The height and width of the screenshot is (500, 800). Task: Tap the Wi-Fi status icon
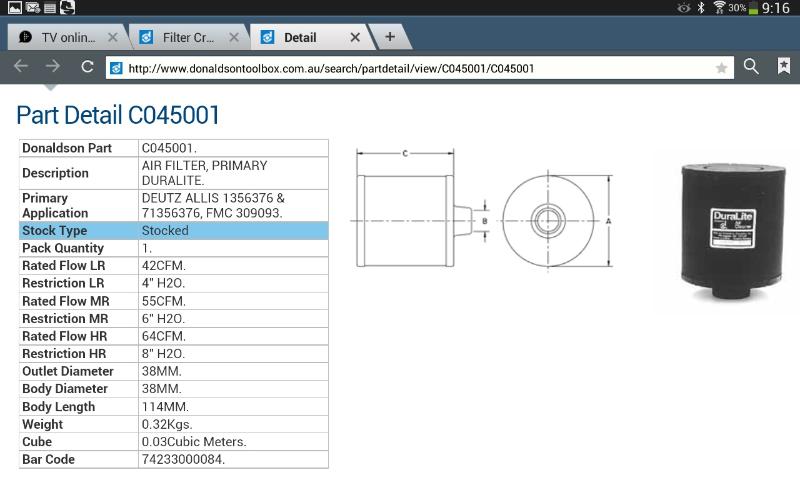point(719,7)
